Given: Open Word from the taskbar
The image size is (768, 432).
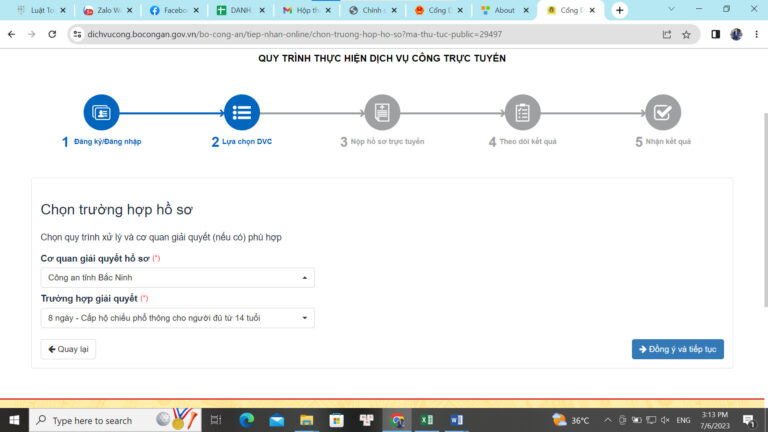Looking at the screenshot, I should 456,420.
